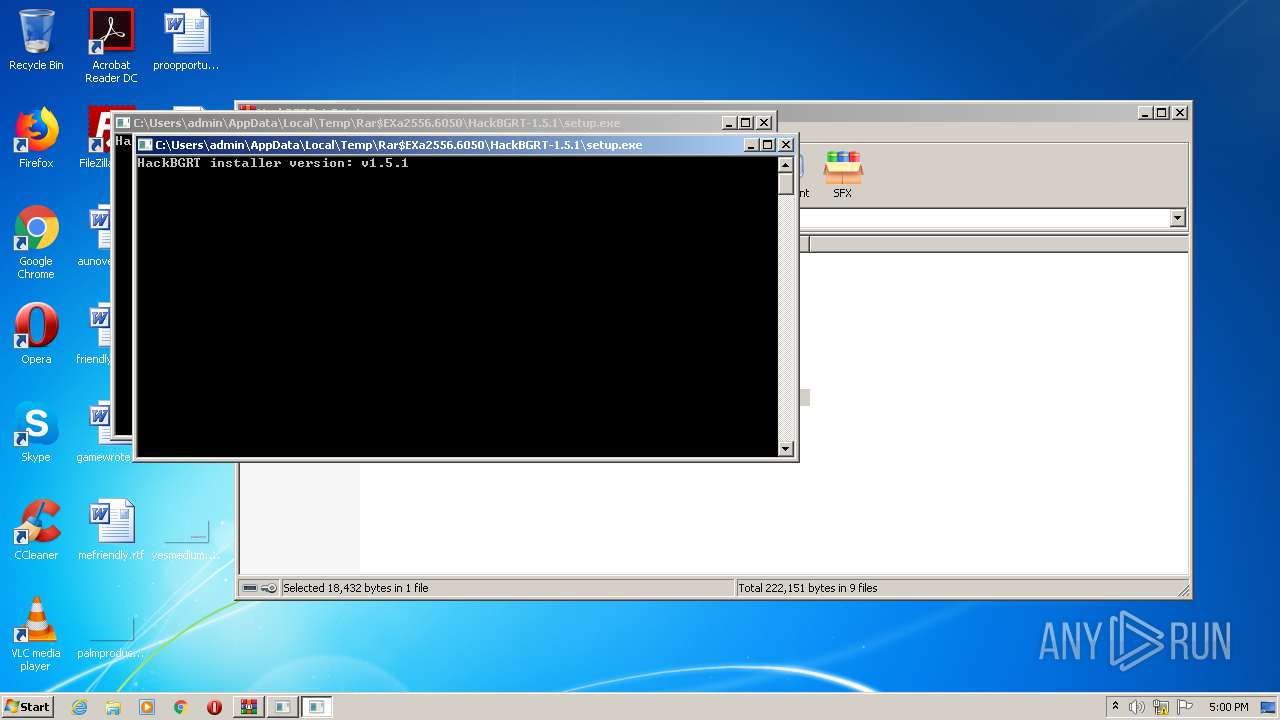Select yesmedium desktop file
This screenshot has height=720, width=1280.
coord(186,540)
